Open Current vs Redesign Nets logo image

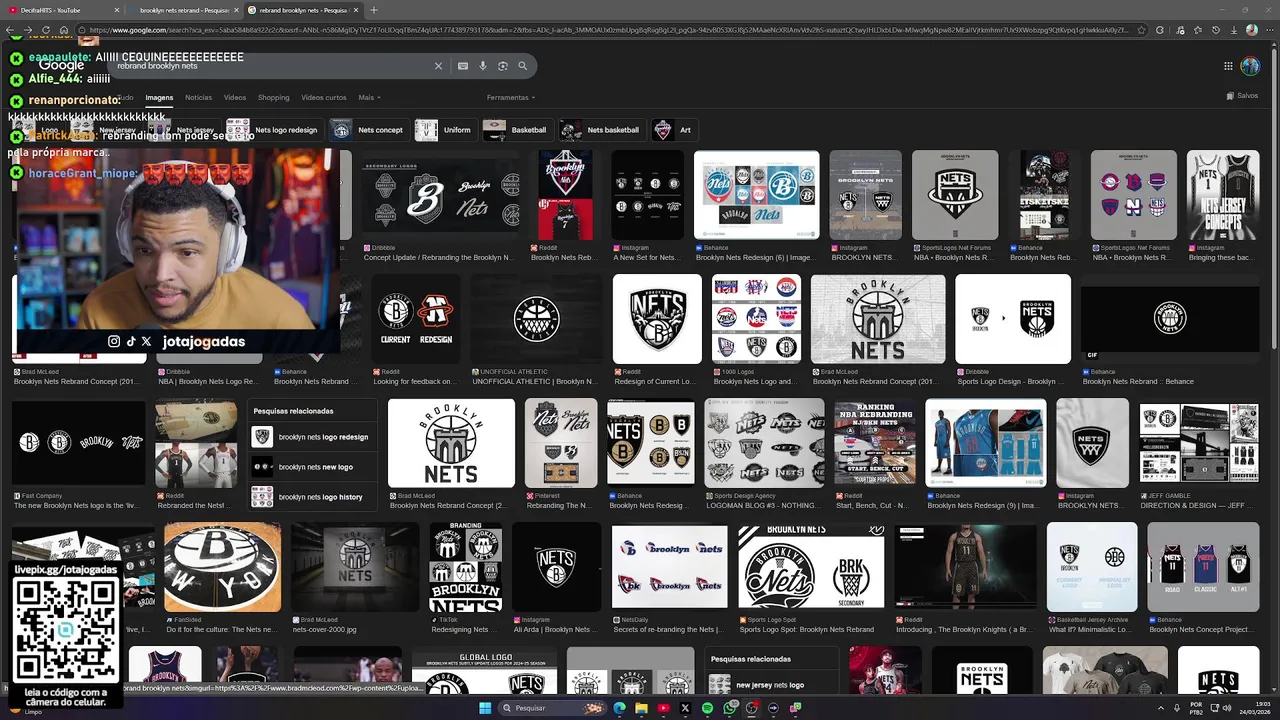click(416, 319)
